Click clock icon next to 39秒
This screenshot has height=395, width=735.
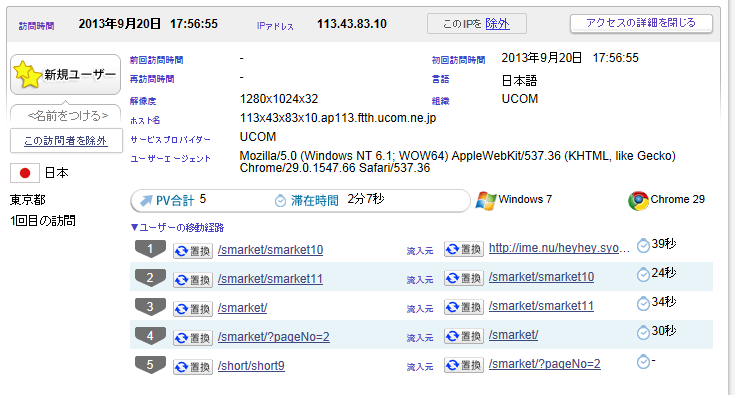point(643,246)
